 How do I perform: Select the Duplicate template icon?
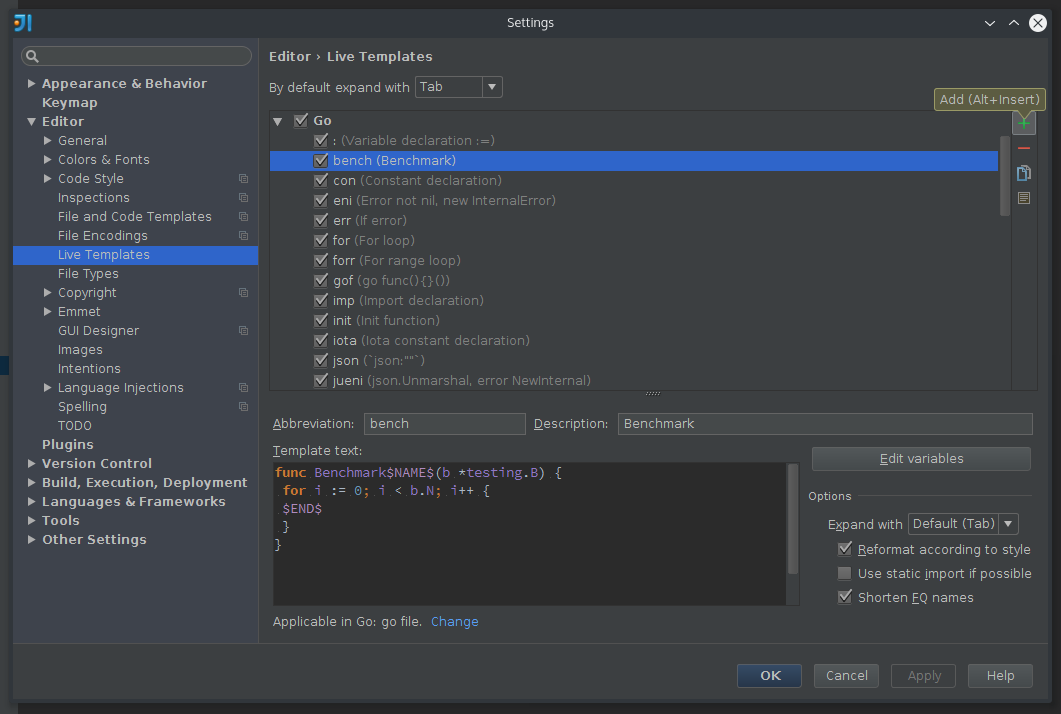1023,172
